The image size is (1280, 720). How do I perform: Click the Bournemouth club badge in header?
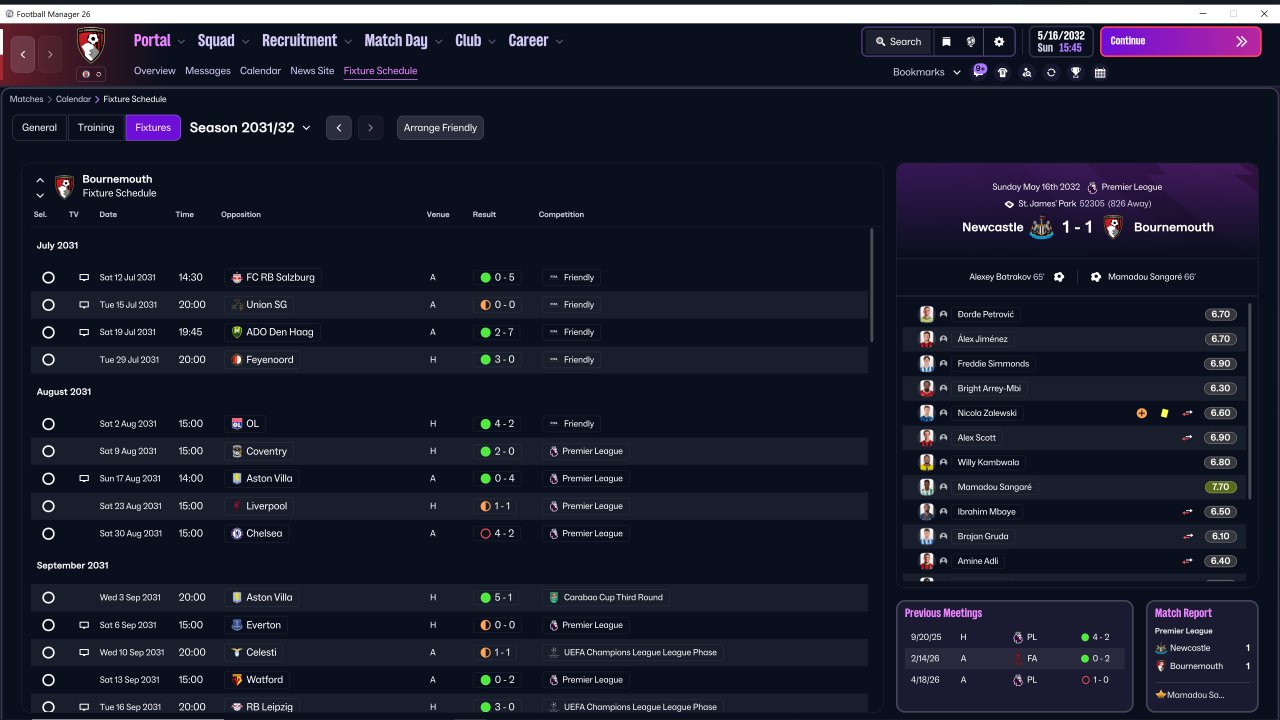click(x=91, y=44)
